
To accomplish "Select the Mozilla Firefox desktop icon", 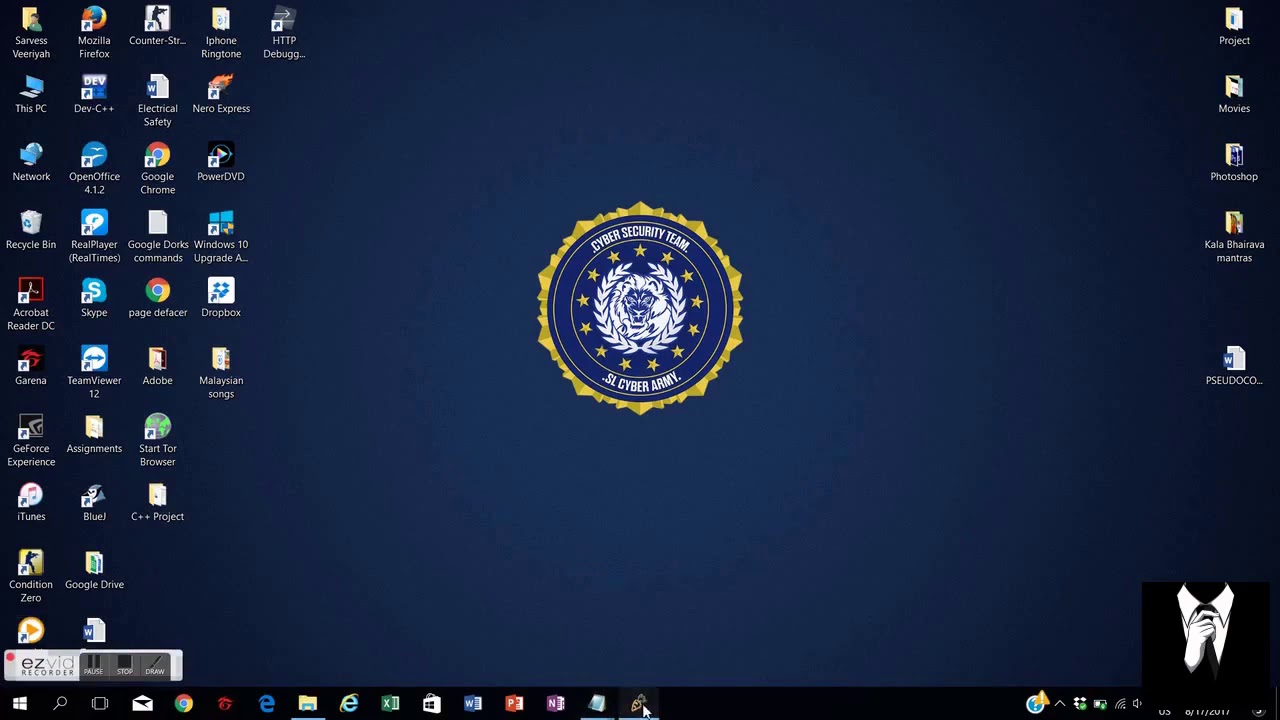I will (94, 32).
